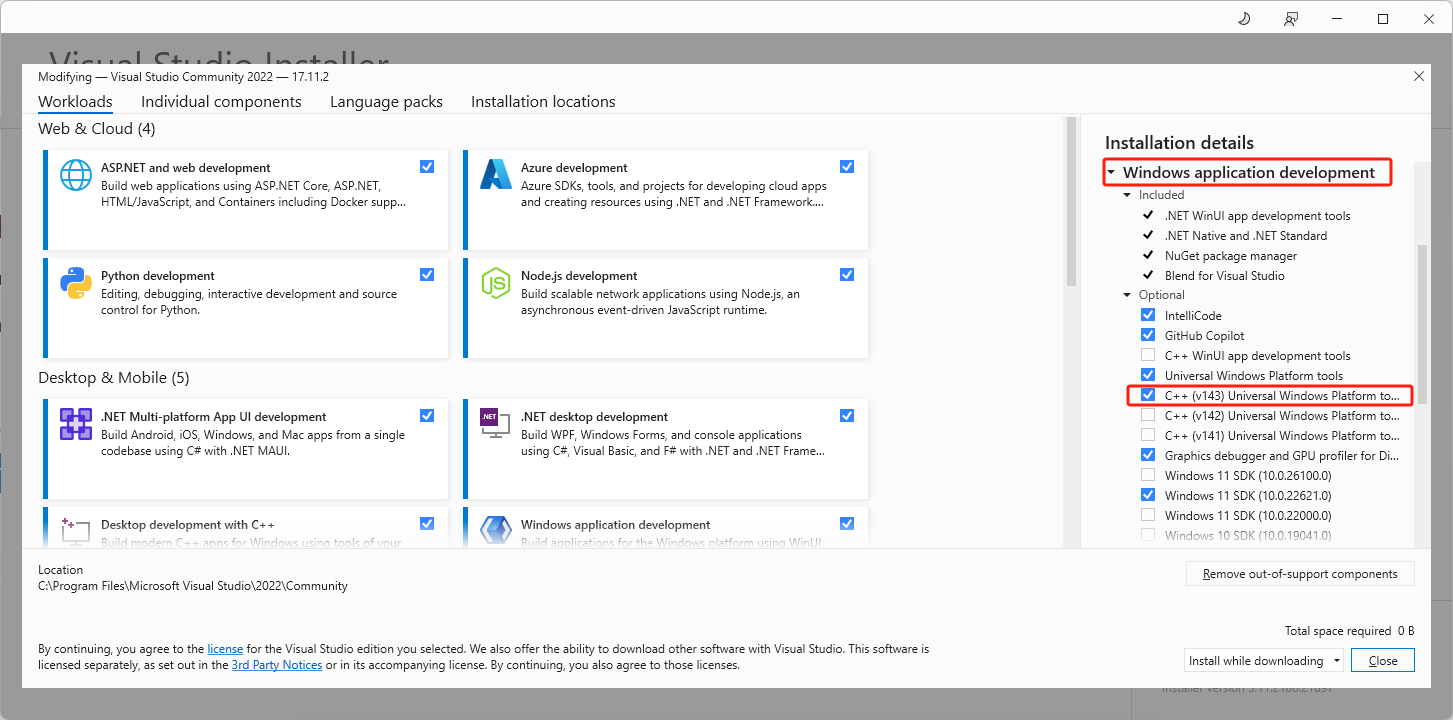Click the Azure development logo icon
The height and width of the screenshot is (720, 1453).
(496, 175)
